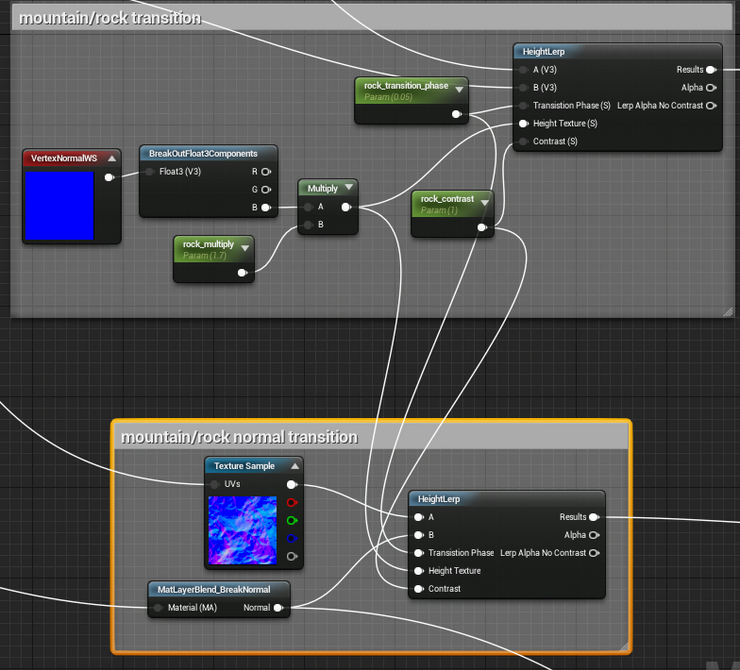The width and height of the screenshot is (740, 670).
Task: Click the MatLayerBlend_BreakNormal Normal output pin
Action: [x=278, y=608]
